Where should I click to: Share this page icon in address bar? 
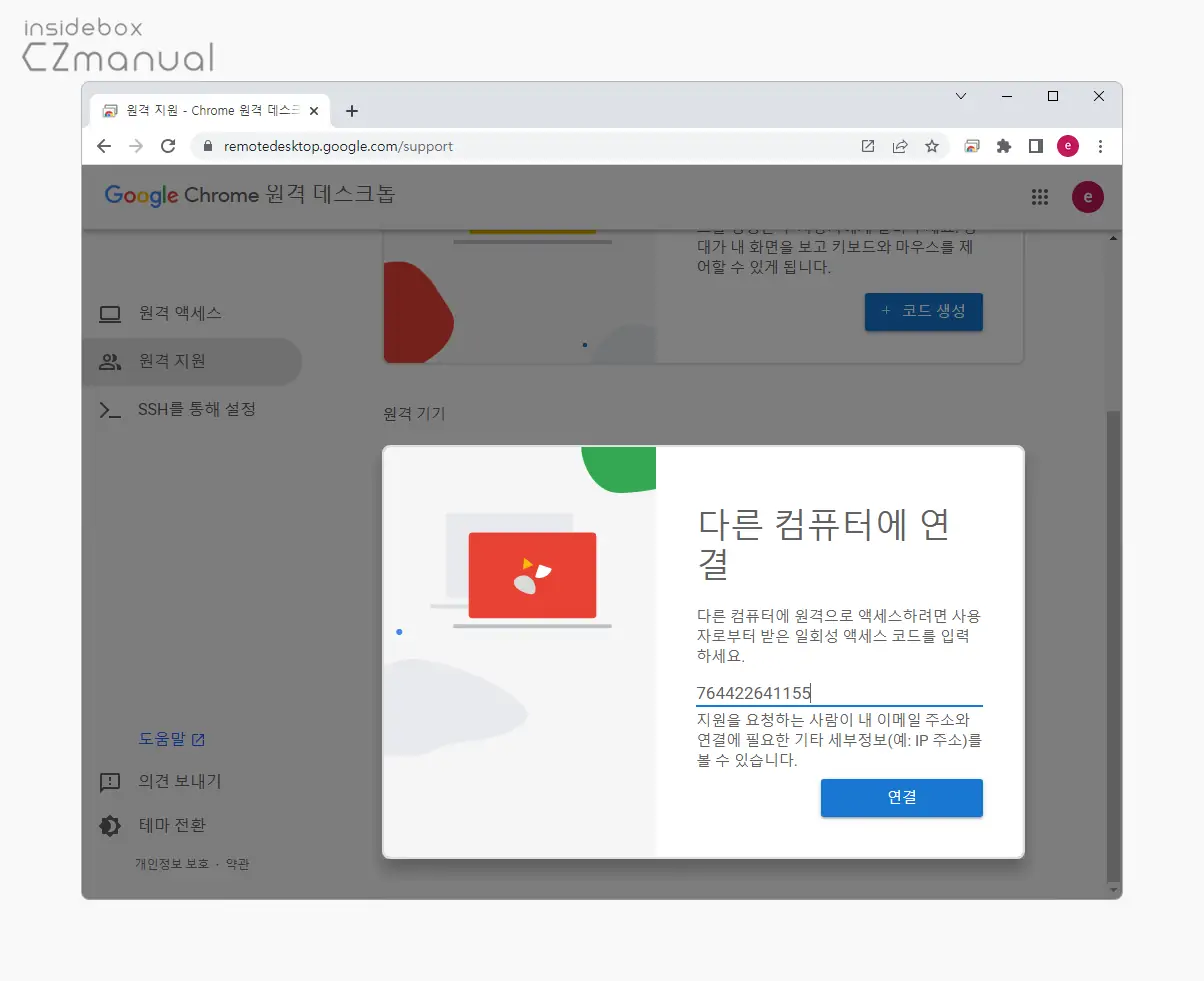pos(900,146)
